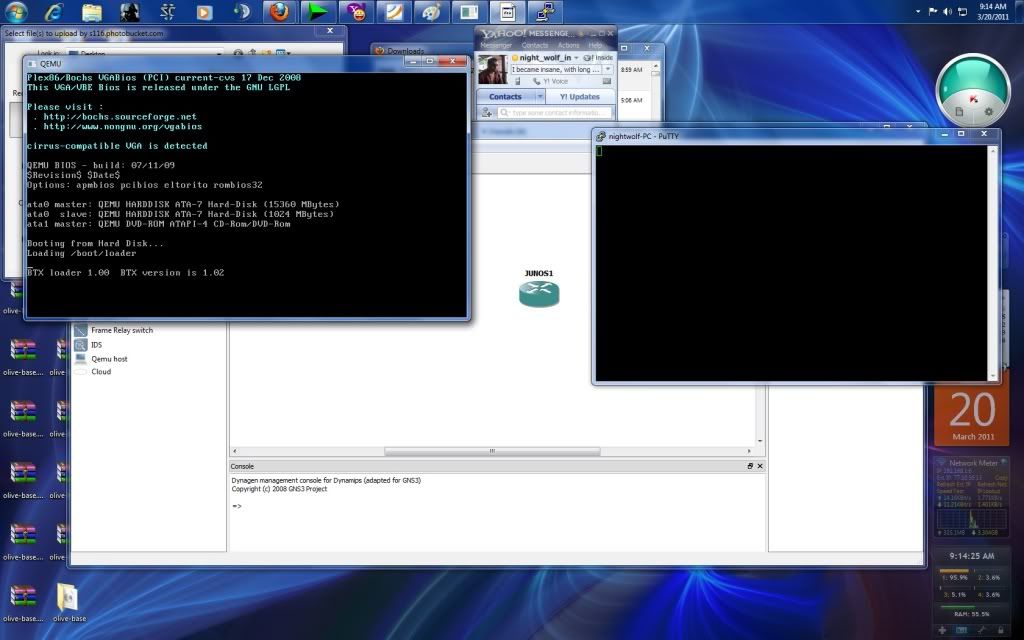The height and width of the screenshot is (640, 1024).
Task: Click the contact search input field
Action: 555,113
